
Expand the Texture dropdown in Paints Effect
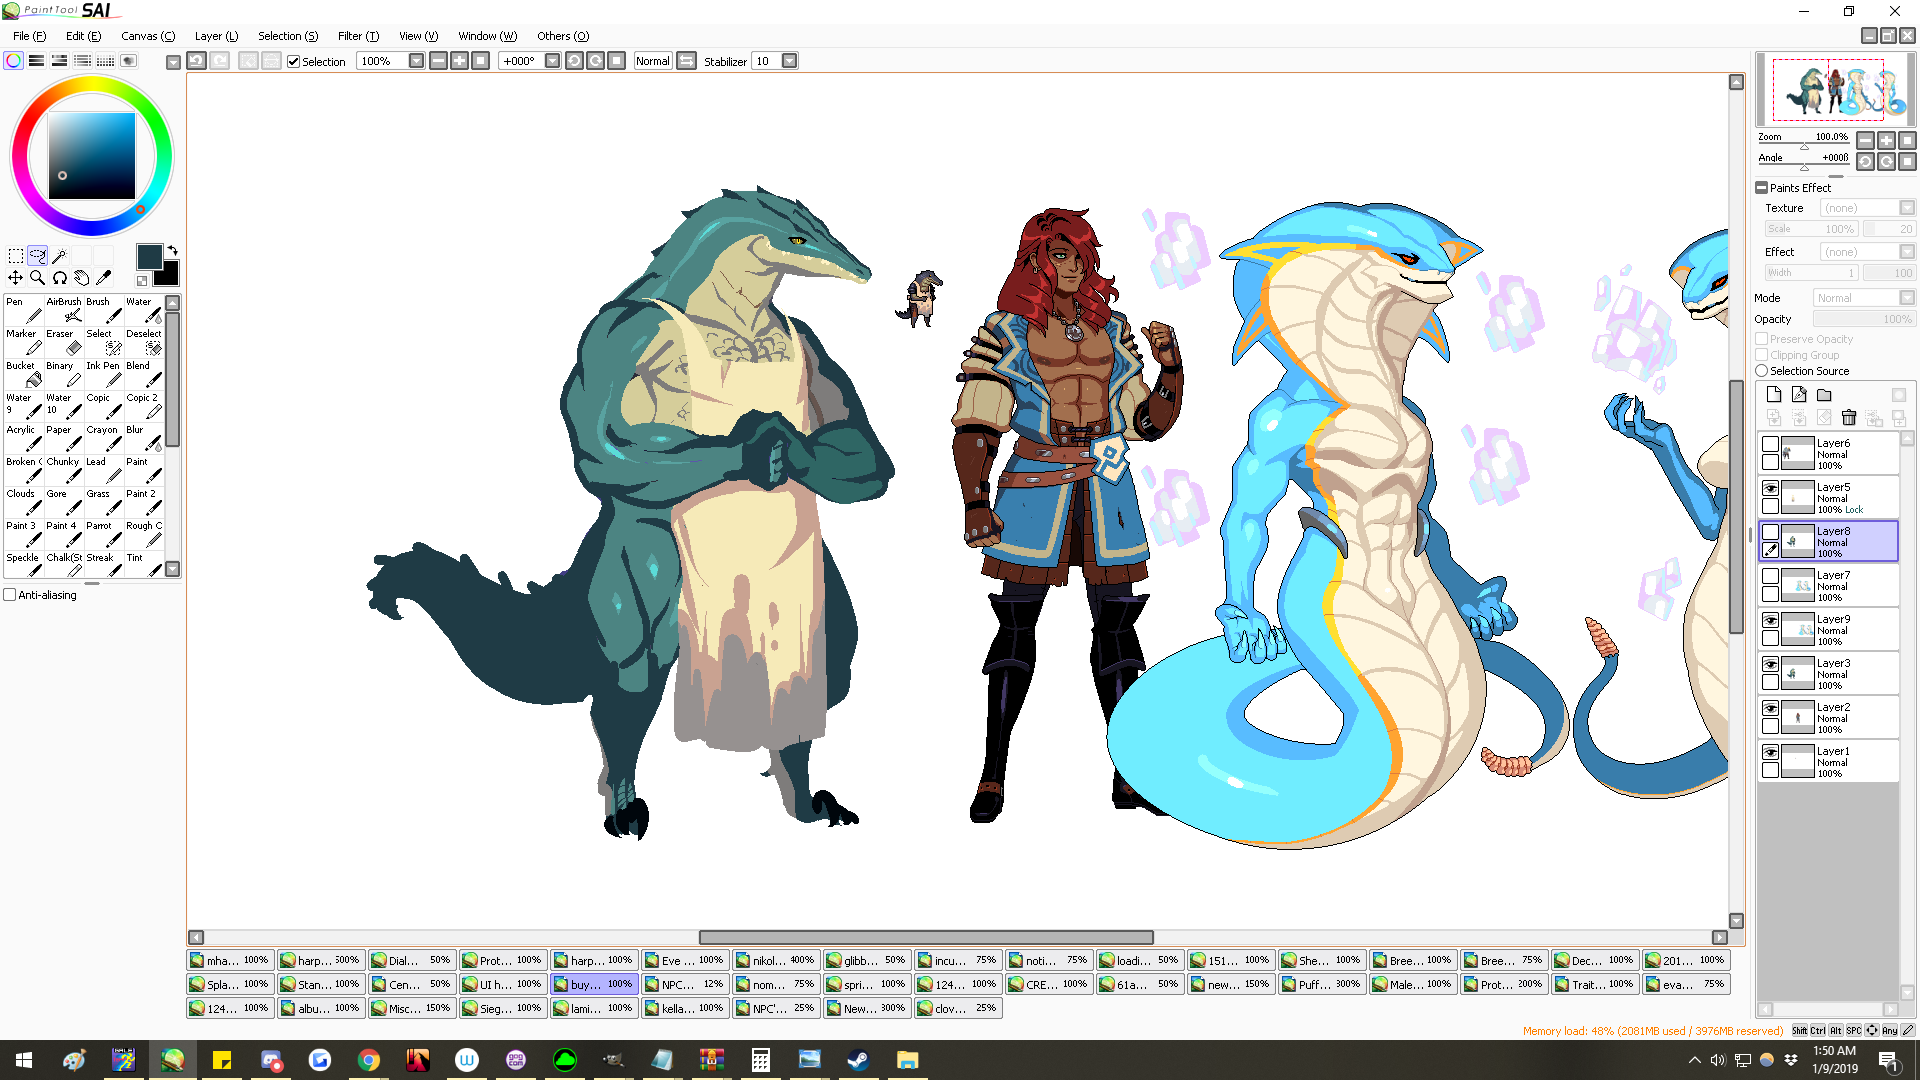pos(1906,208)
